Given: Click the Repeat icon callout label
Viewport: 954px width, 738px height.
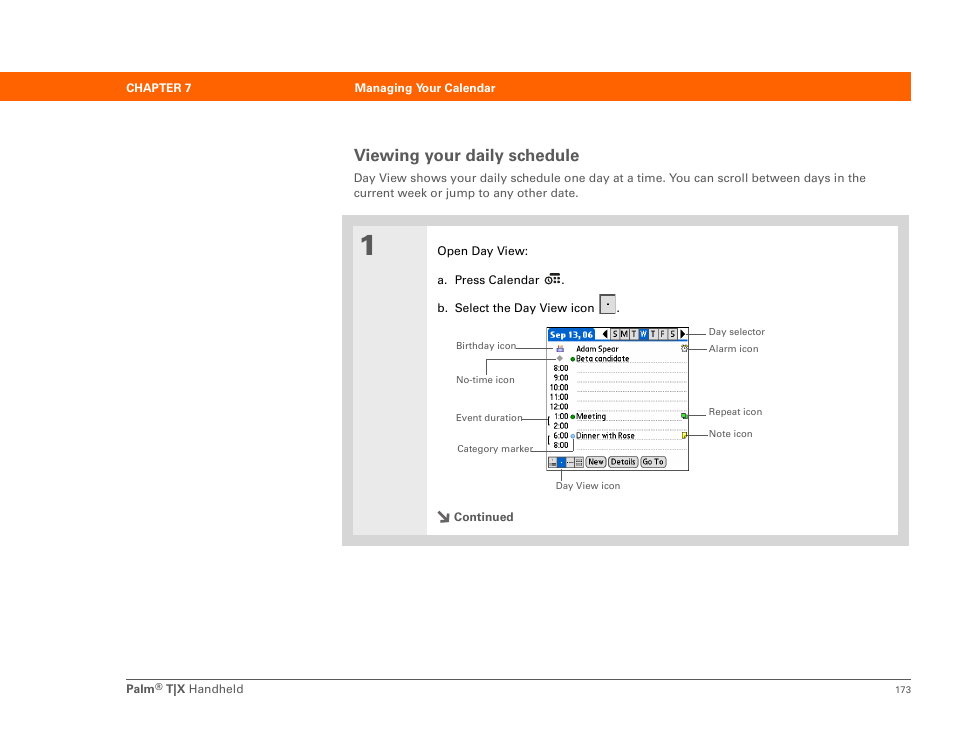Looking at the screenshot, I should (x=736, y=412).
